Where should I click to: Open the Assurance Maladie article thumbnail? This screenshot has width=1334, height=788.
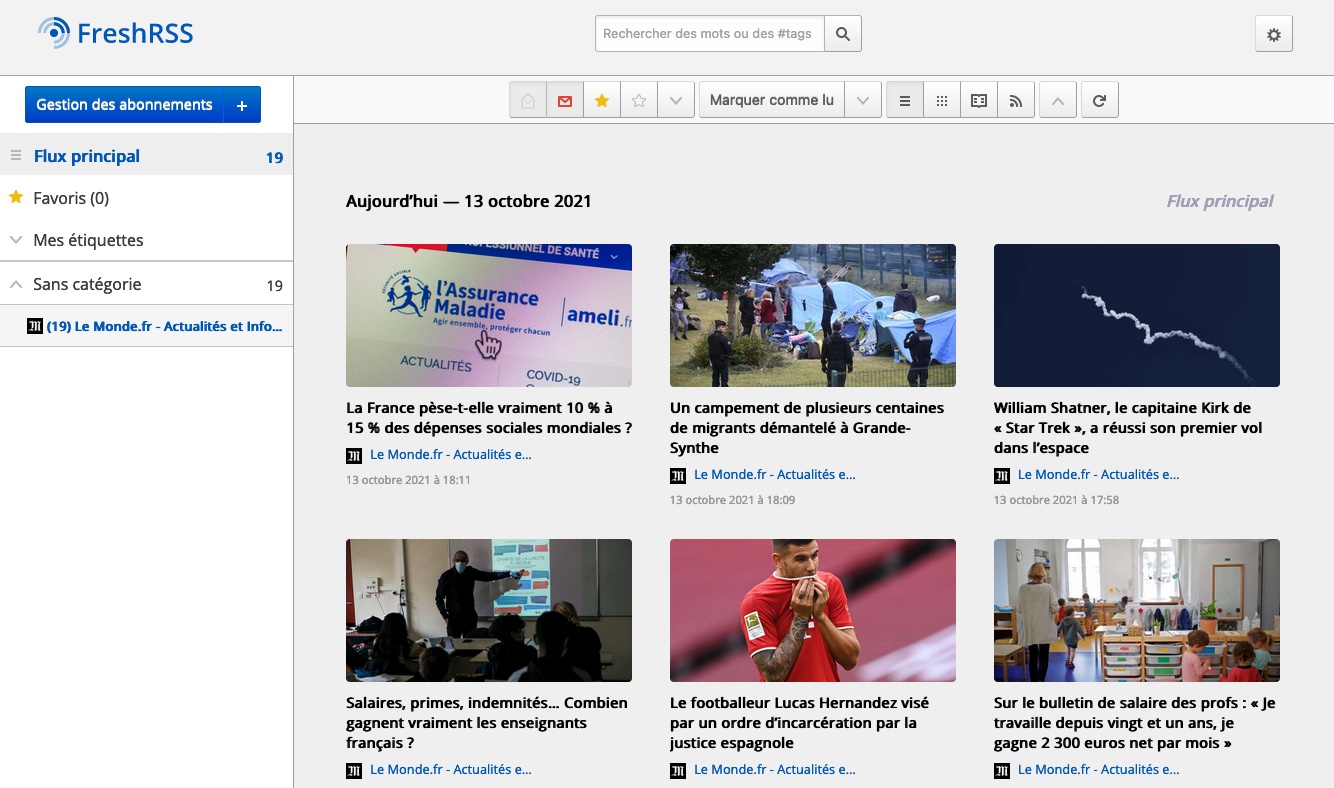489,315
